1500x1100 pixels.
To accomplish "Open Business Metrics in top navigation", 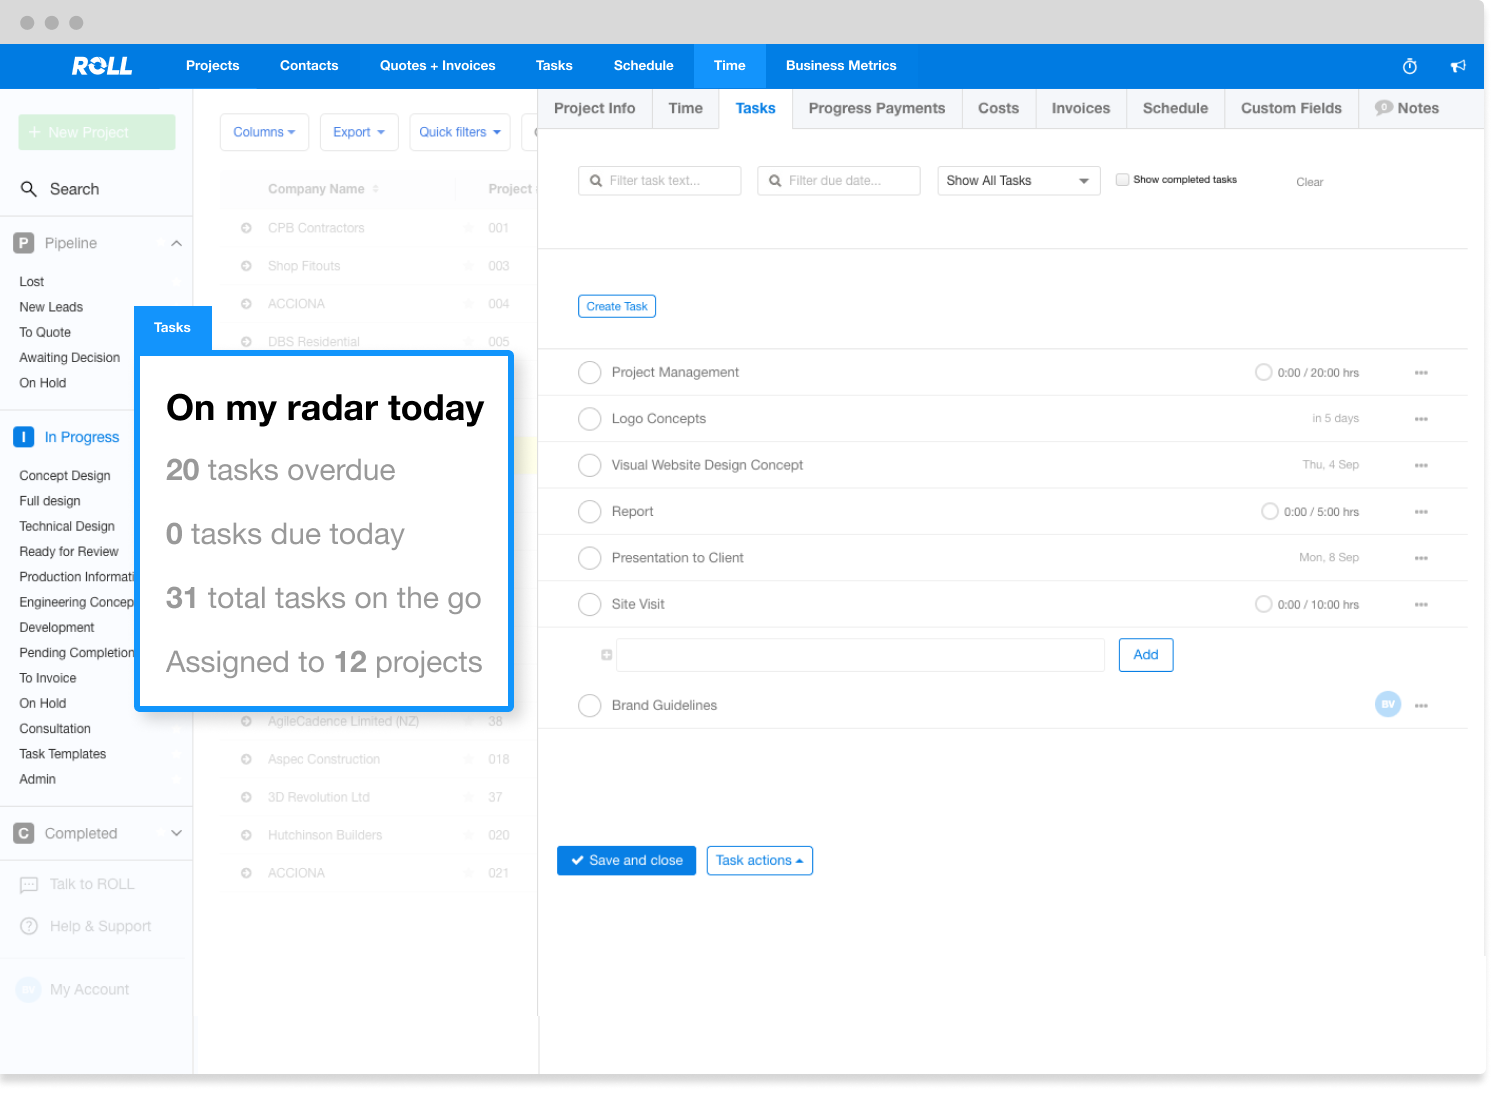I will [x=840, y=66].
